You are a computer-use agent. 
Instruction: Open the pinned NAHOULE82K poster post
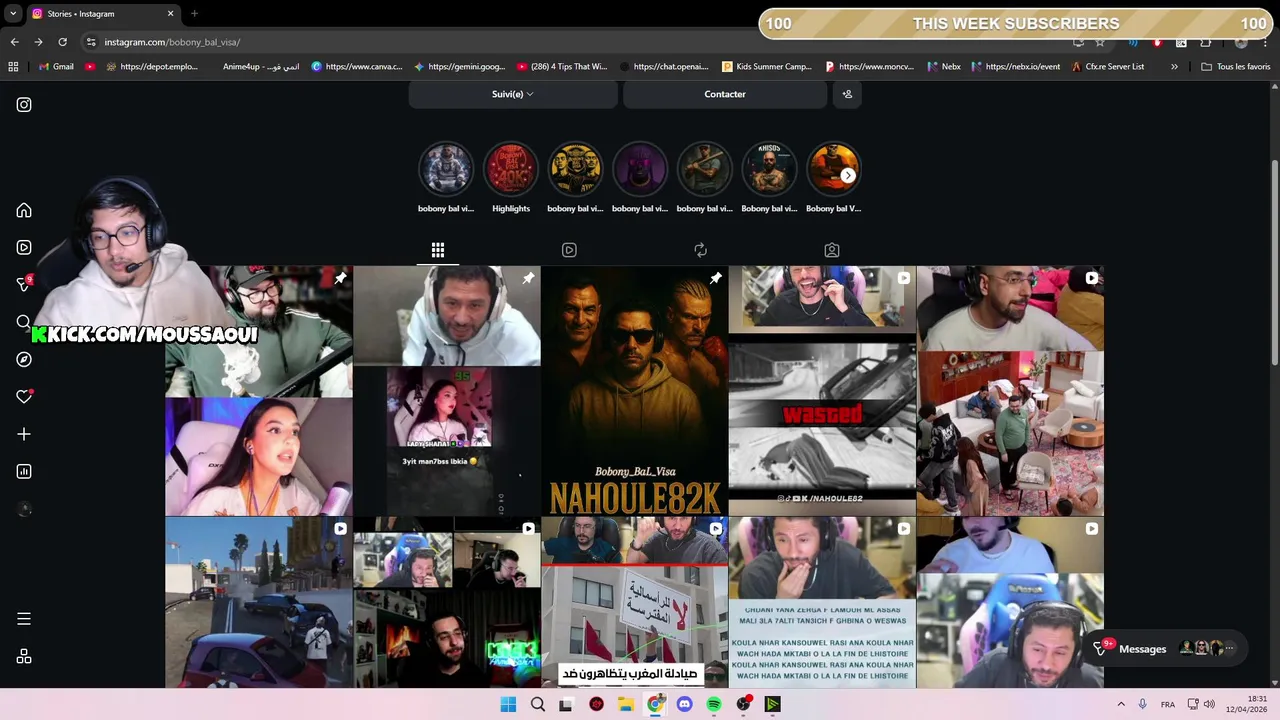634,391
